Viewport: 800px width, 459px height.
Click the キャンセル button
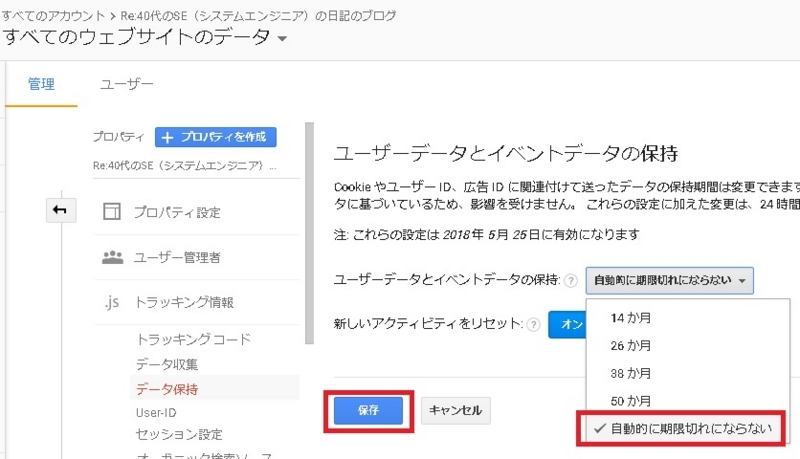[456, 411]
